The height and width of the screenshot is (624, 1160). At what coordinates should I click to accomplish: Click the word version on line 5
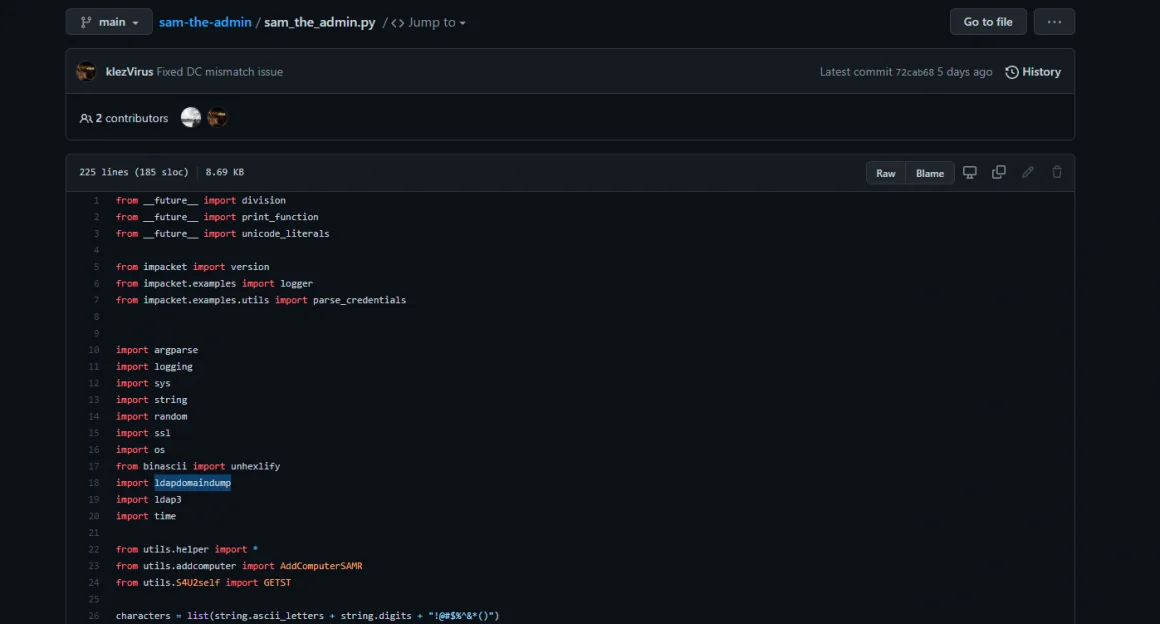click(x=250, y=267)
